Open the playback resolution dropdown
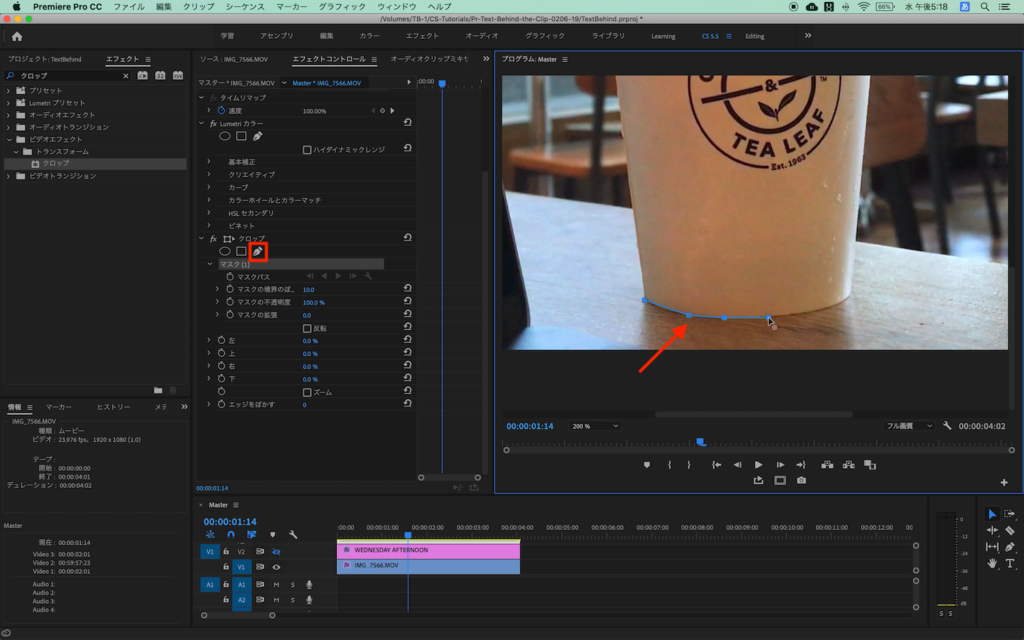 point(909,426)
